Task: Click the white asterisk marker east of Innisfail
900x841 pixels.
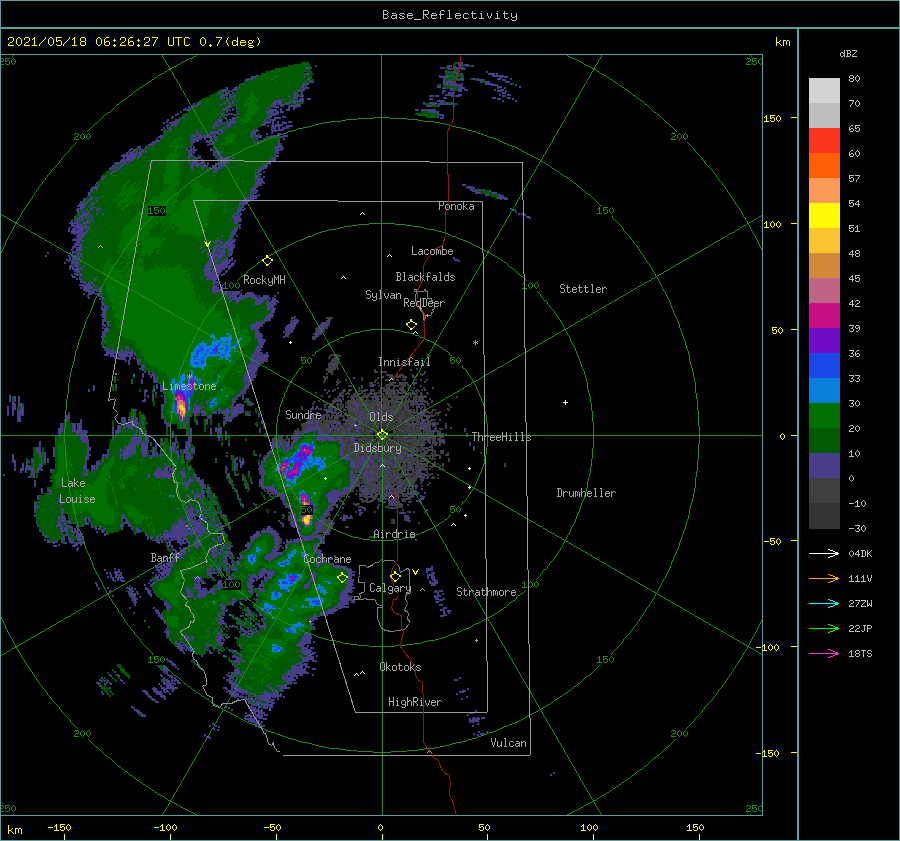Action: pyautogui.click(x=475, y=343)
